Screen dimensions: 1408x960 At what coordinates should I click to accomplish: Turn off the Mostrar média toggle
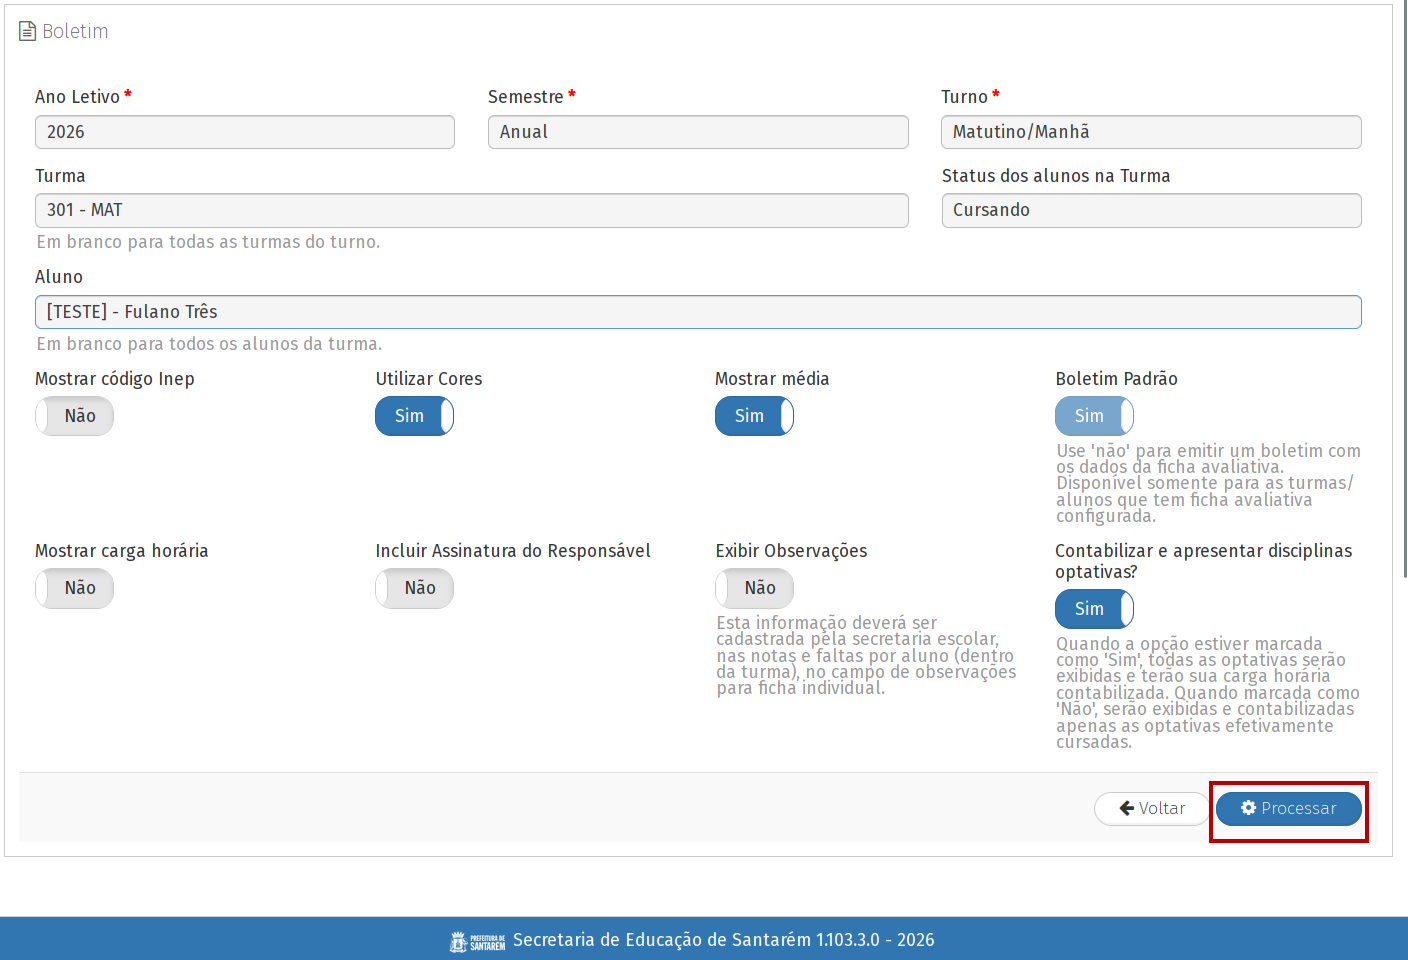(x=754, y=416)
